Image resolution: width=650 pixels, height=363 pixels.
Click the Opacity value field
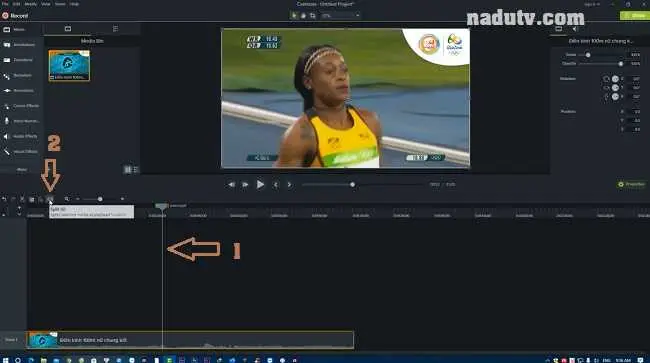coord(635,64)
